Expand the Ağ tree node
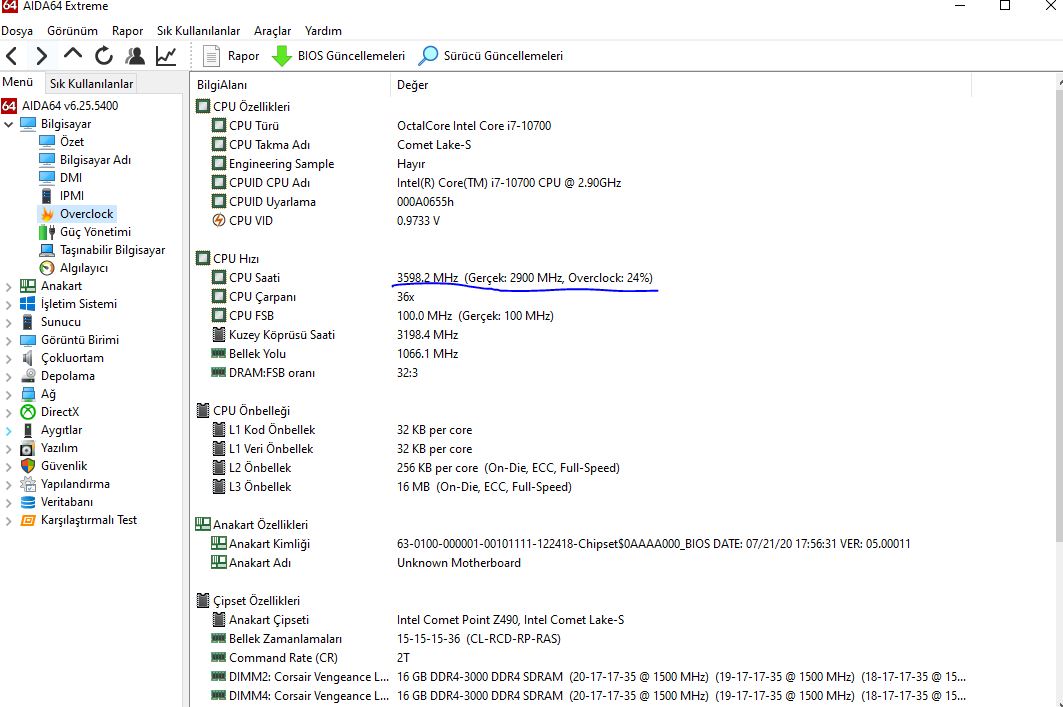This screenshot has width=1063, height=707. (8, 395)
